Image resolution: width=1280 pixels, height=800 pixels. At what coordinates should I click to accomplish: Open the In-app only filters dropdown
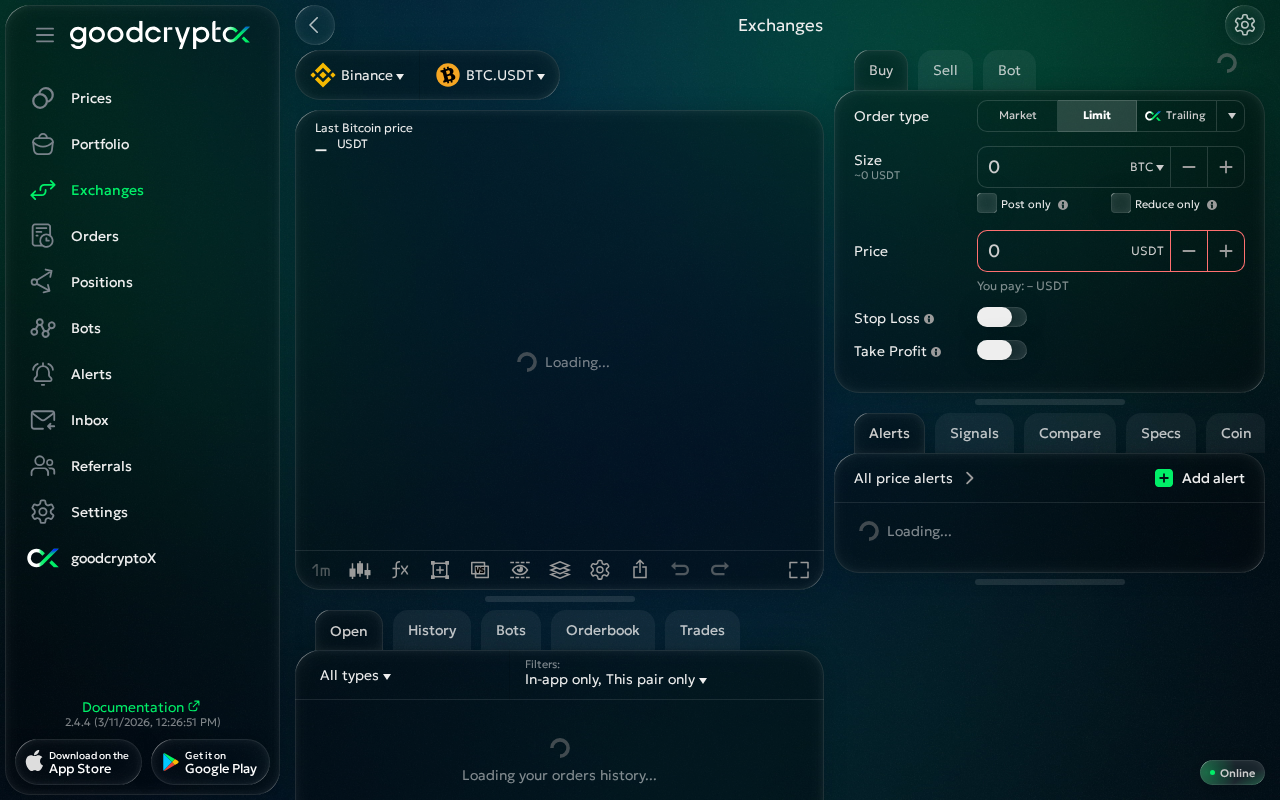(616, 680)
